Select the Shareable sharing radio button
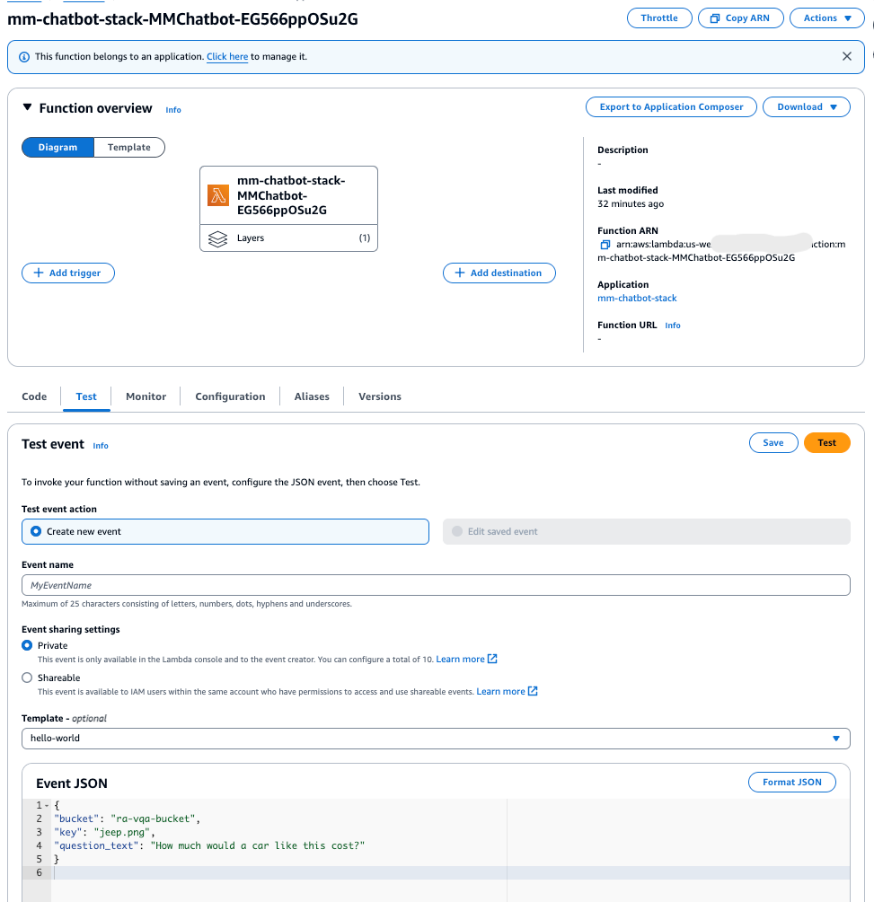 pos(27,678)
